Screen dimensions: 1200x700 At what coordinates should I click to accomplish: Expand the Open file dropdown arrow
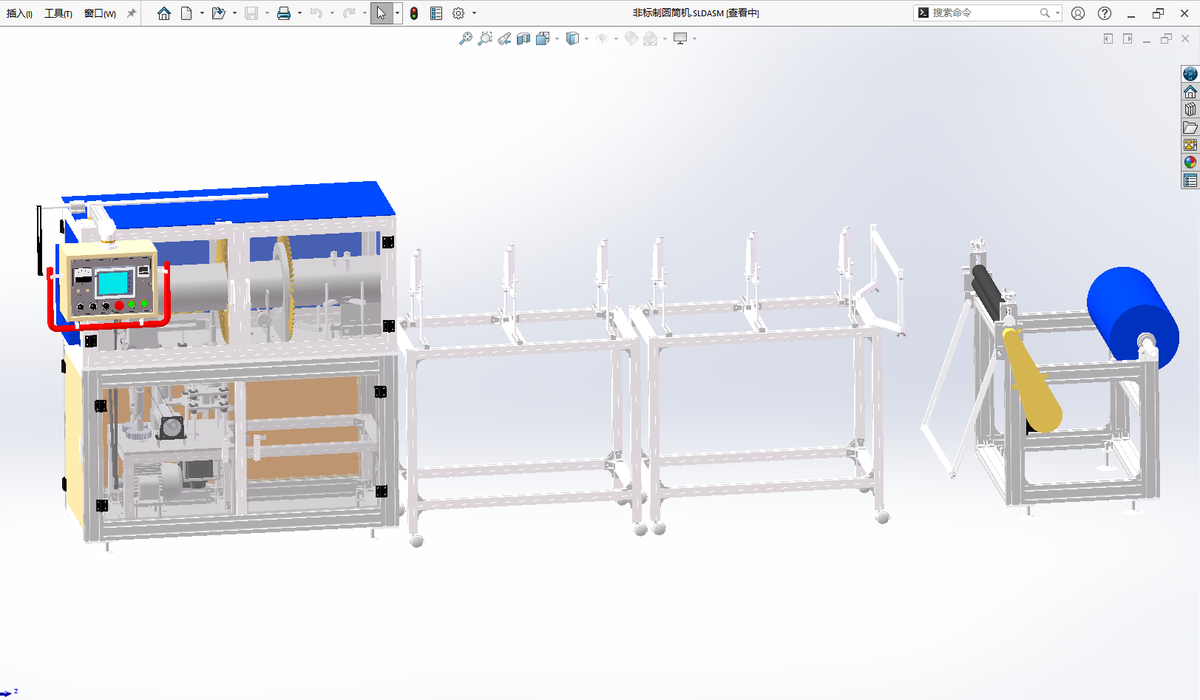click(x=235, y=14)
